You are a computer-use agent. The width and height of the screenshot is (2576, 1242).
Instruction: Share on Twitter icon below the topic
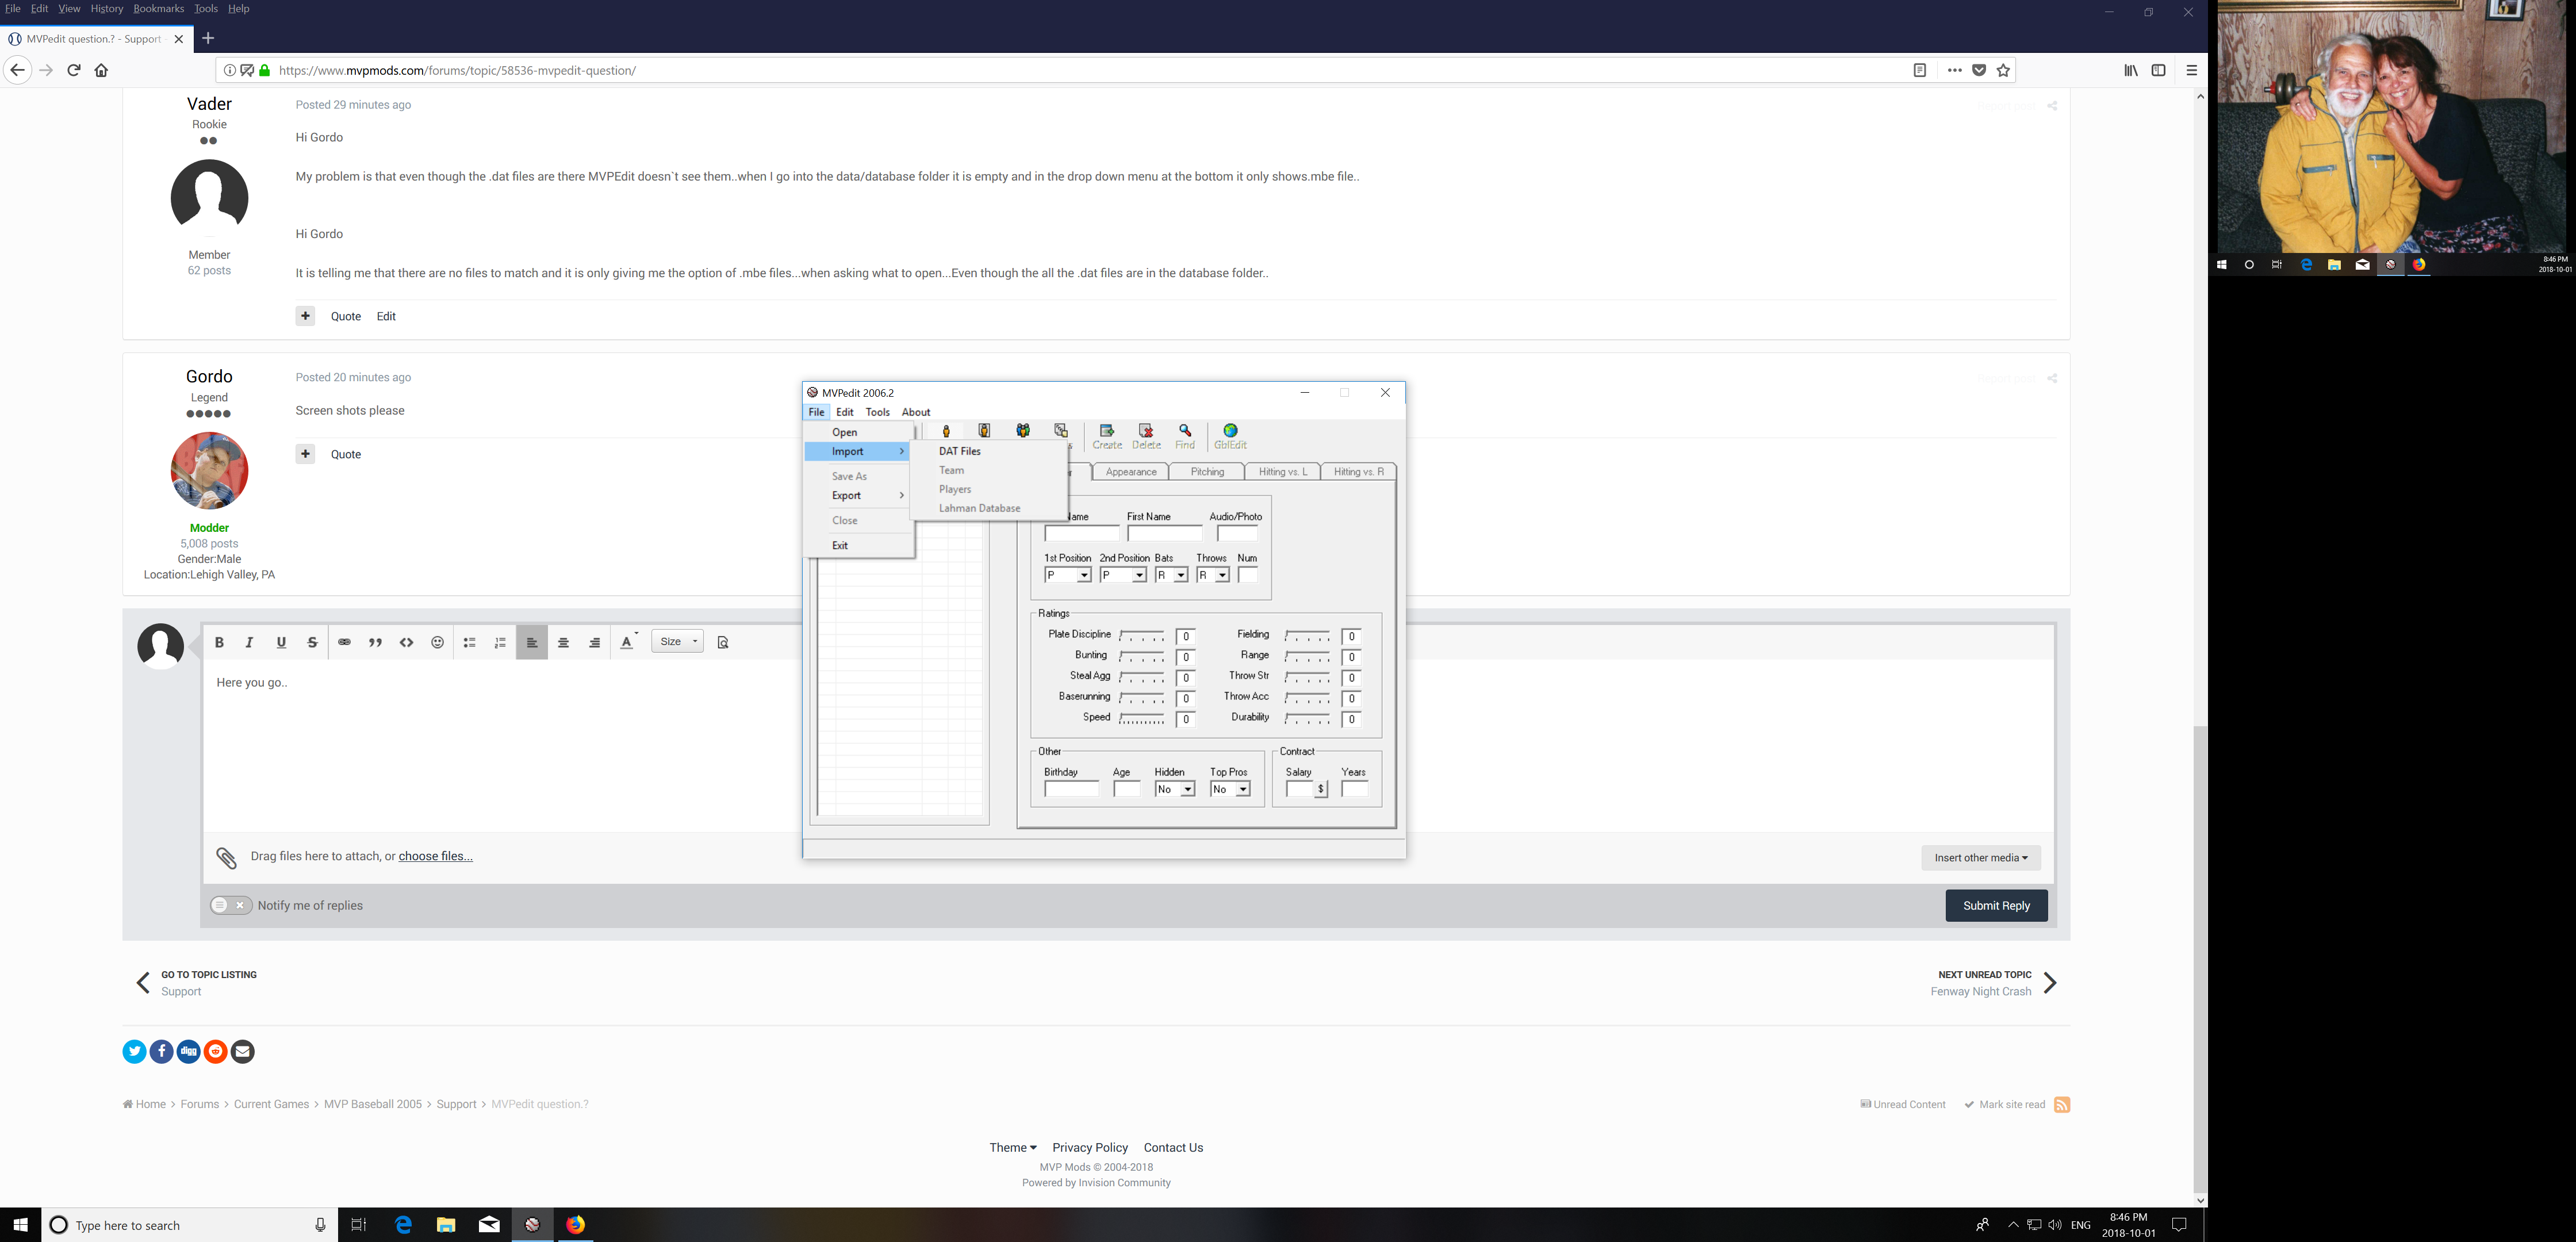point(134,1051)
